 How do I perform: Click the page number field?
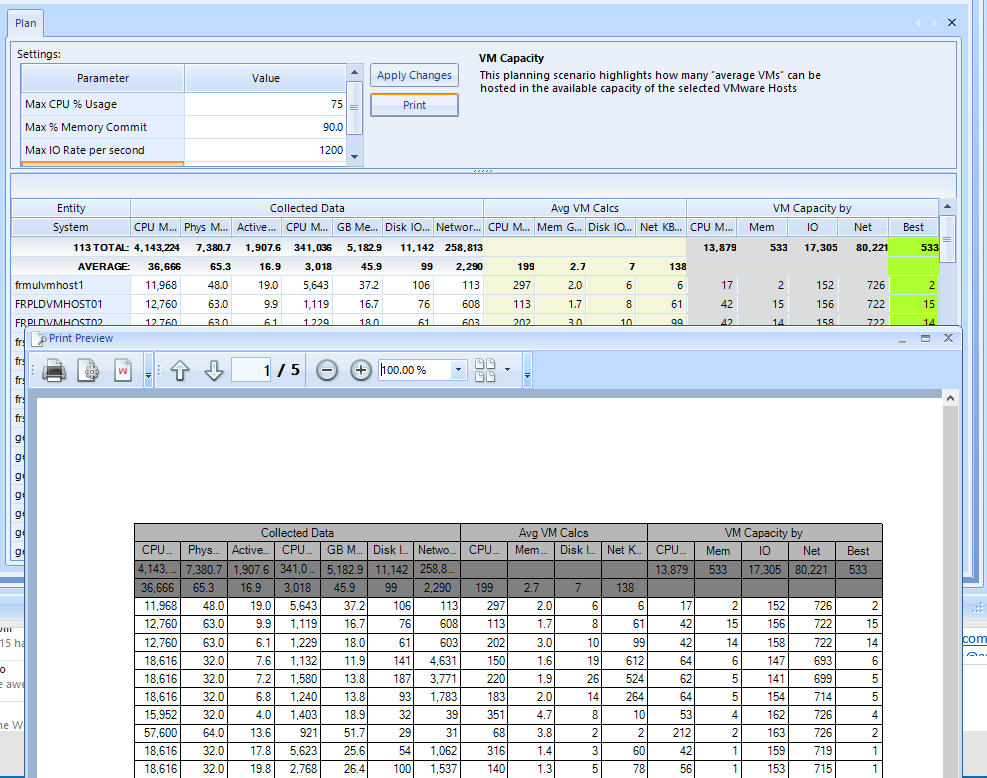point(252,370)
